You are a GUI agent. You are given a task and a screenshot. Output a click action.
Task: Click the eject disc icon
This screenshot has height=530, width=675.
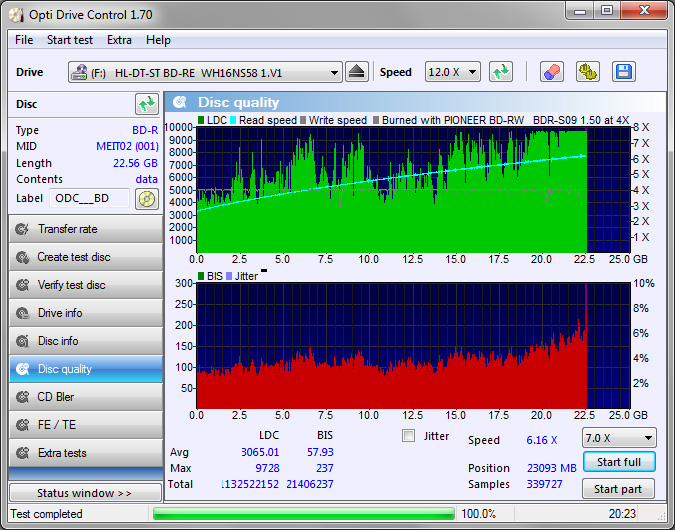[358, 72]
